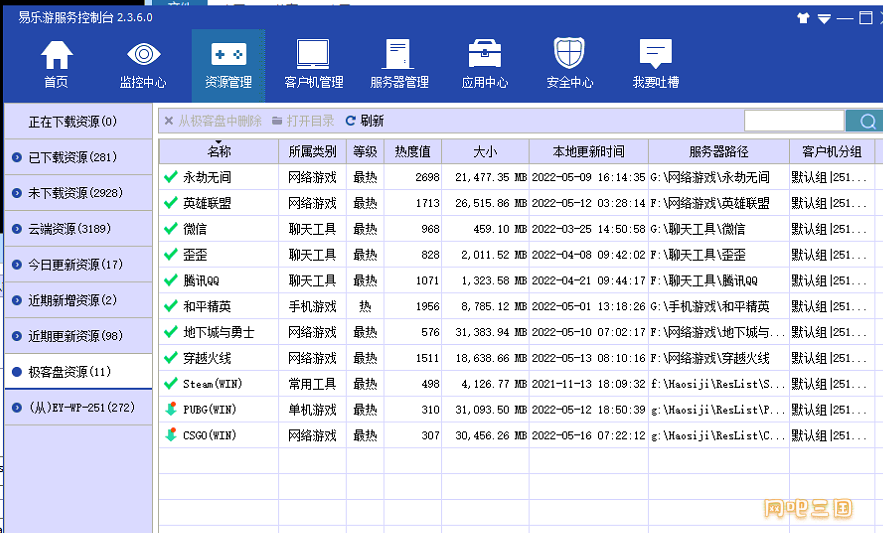Sort by 等级 column header

pos(365,152)
